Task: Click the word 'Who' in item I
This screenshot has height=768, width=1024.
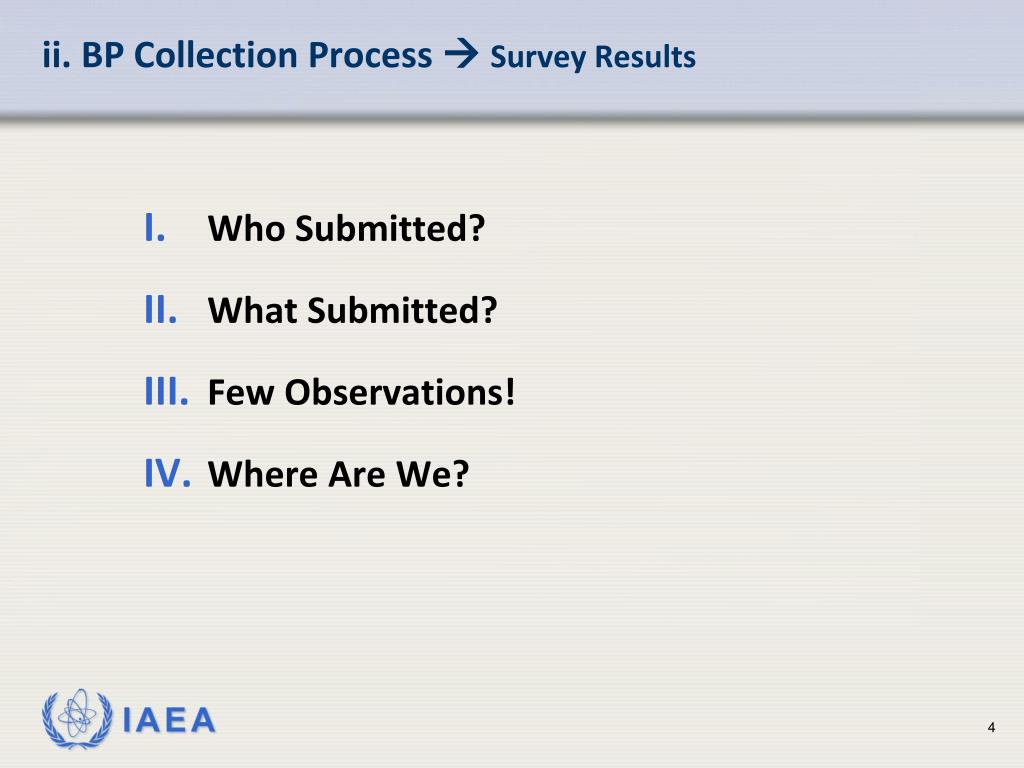Action: 246,229
